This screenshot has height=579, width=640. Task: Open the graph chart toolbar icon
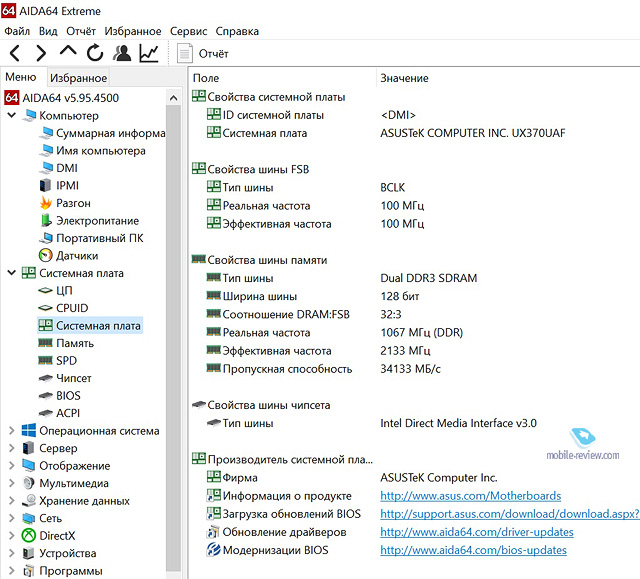149,53
